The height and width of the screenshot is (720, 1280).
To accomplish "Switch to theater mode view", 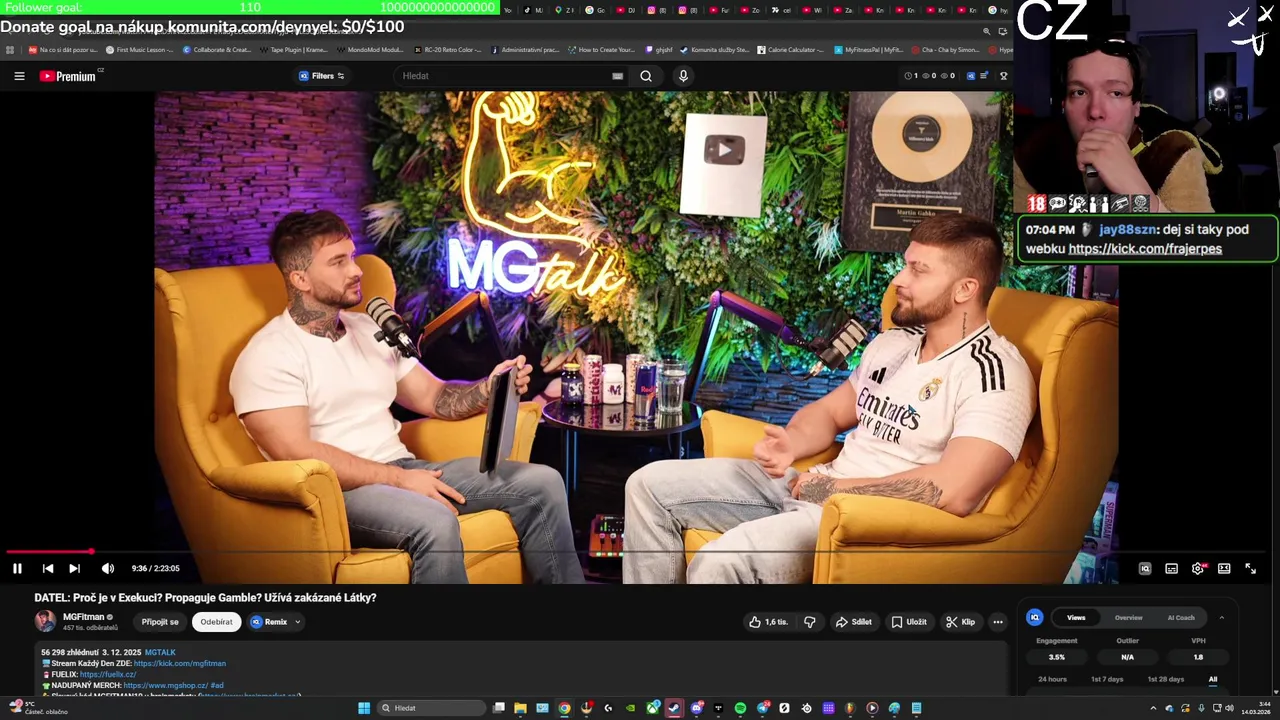I will (1224, 568).
